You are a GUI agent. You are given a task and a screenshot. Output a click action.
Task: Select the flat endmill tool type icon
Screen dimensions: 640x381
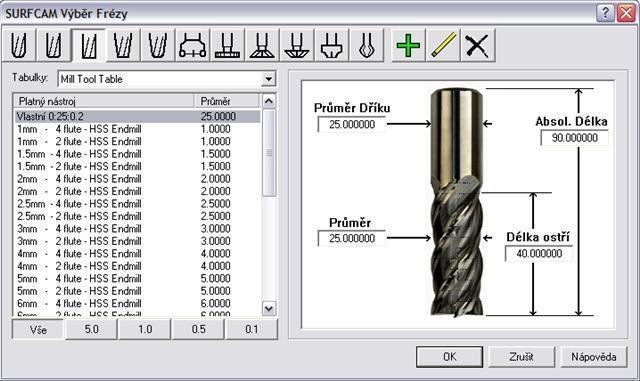point(88,45)
